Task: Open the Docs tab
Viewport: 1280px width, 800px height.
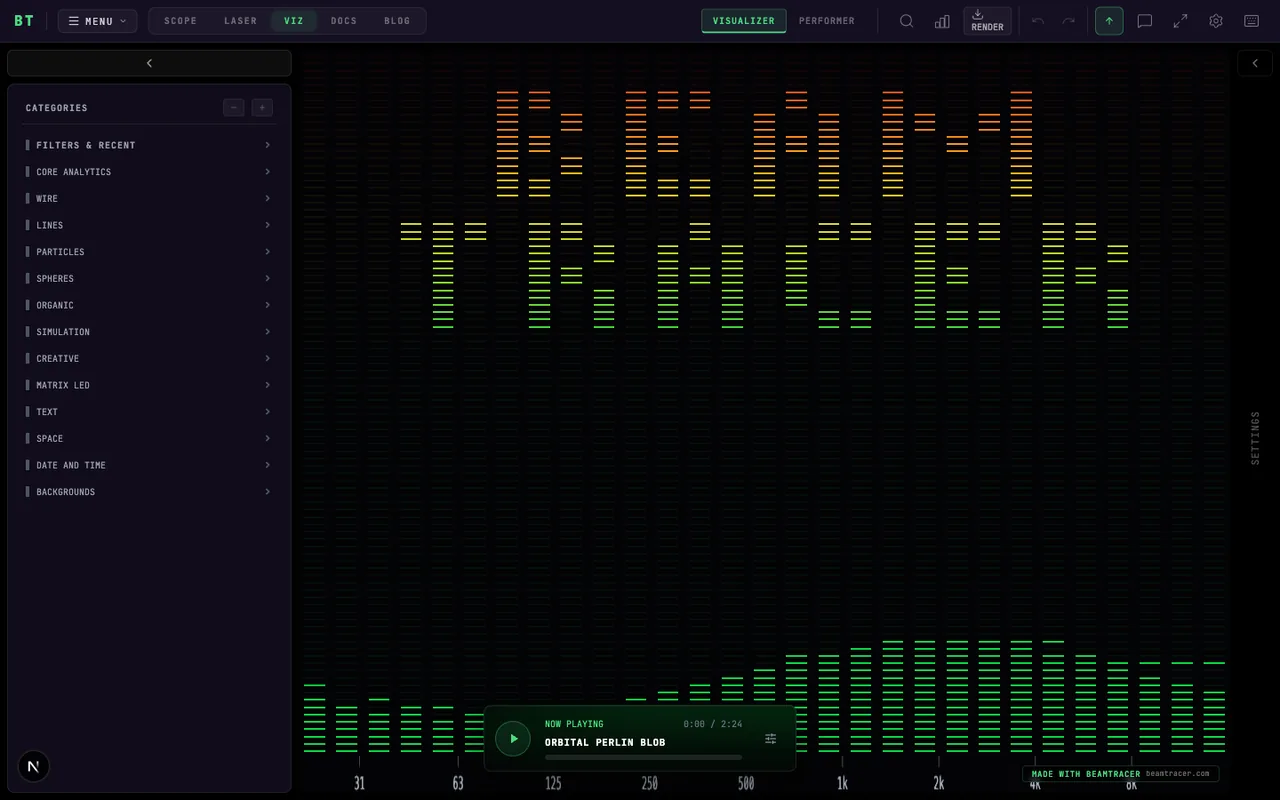Action: 344,21
